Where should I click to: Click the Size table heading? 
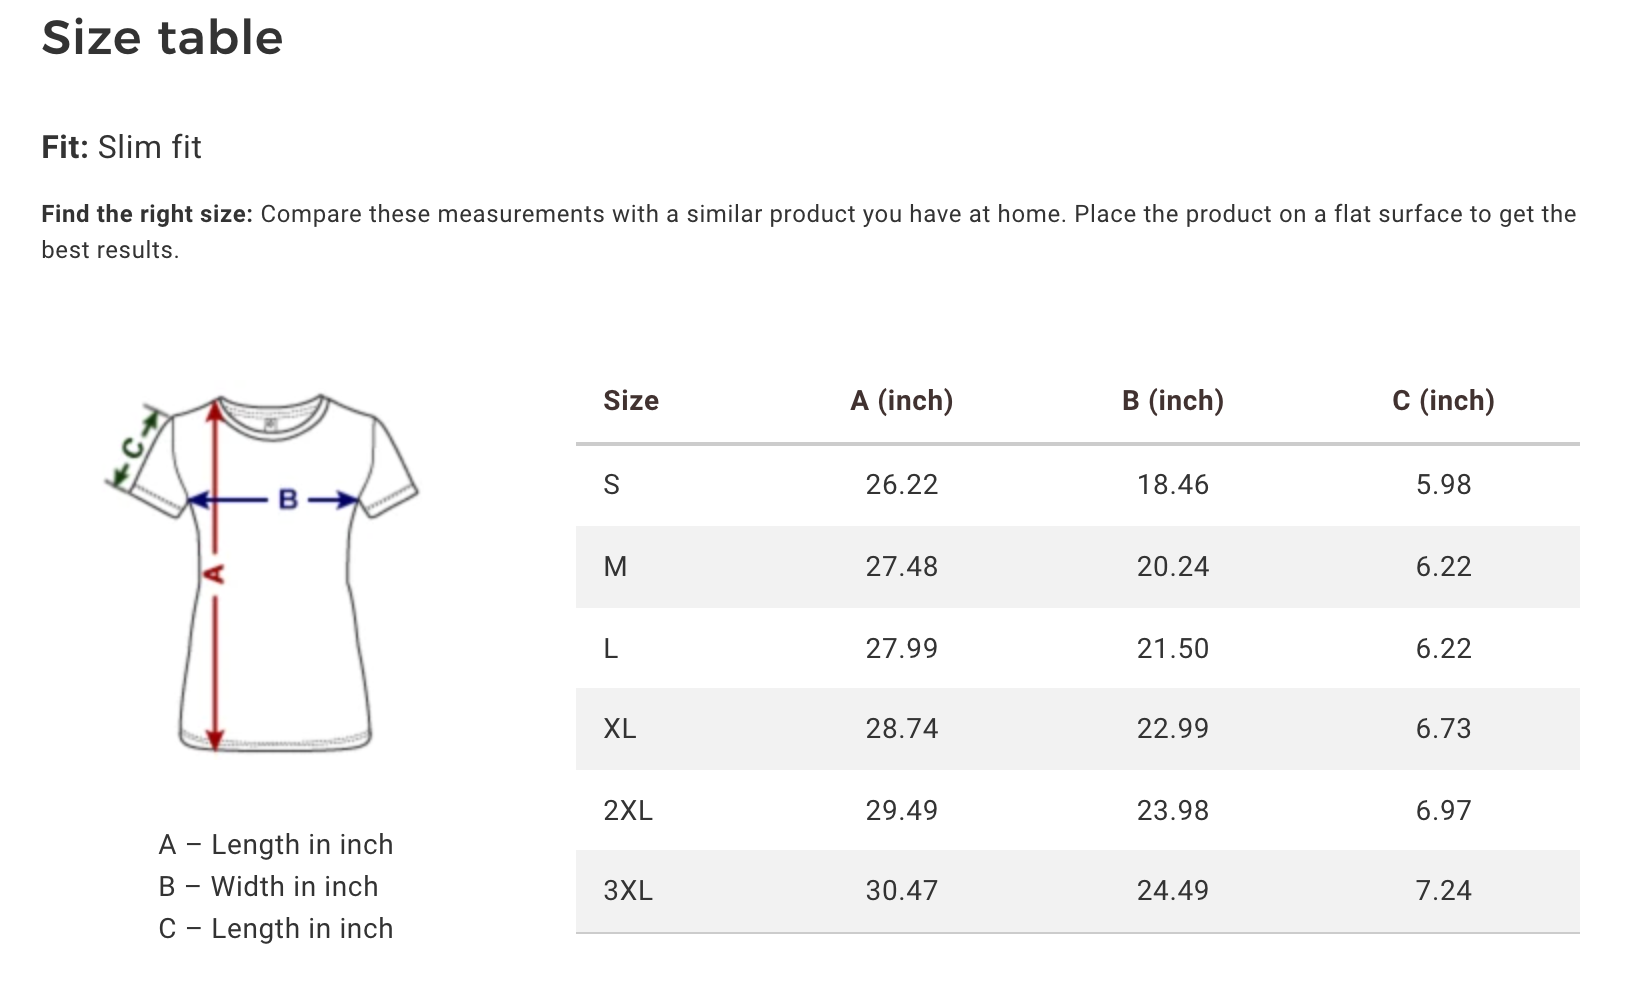click(x=163, y=38)
